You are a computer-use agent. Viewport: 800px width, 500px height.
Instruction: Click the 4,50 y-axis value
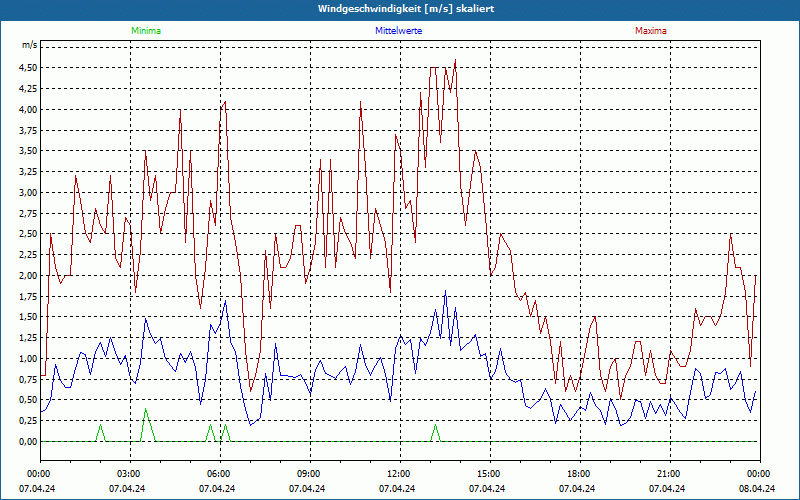pyautogui.click(x=28, y=68)
